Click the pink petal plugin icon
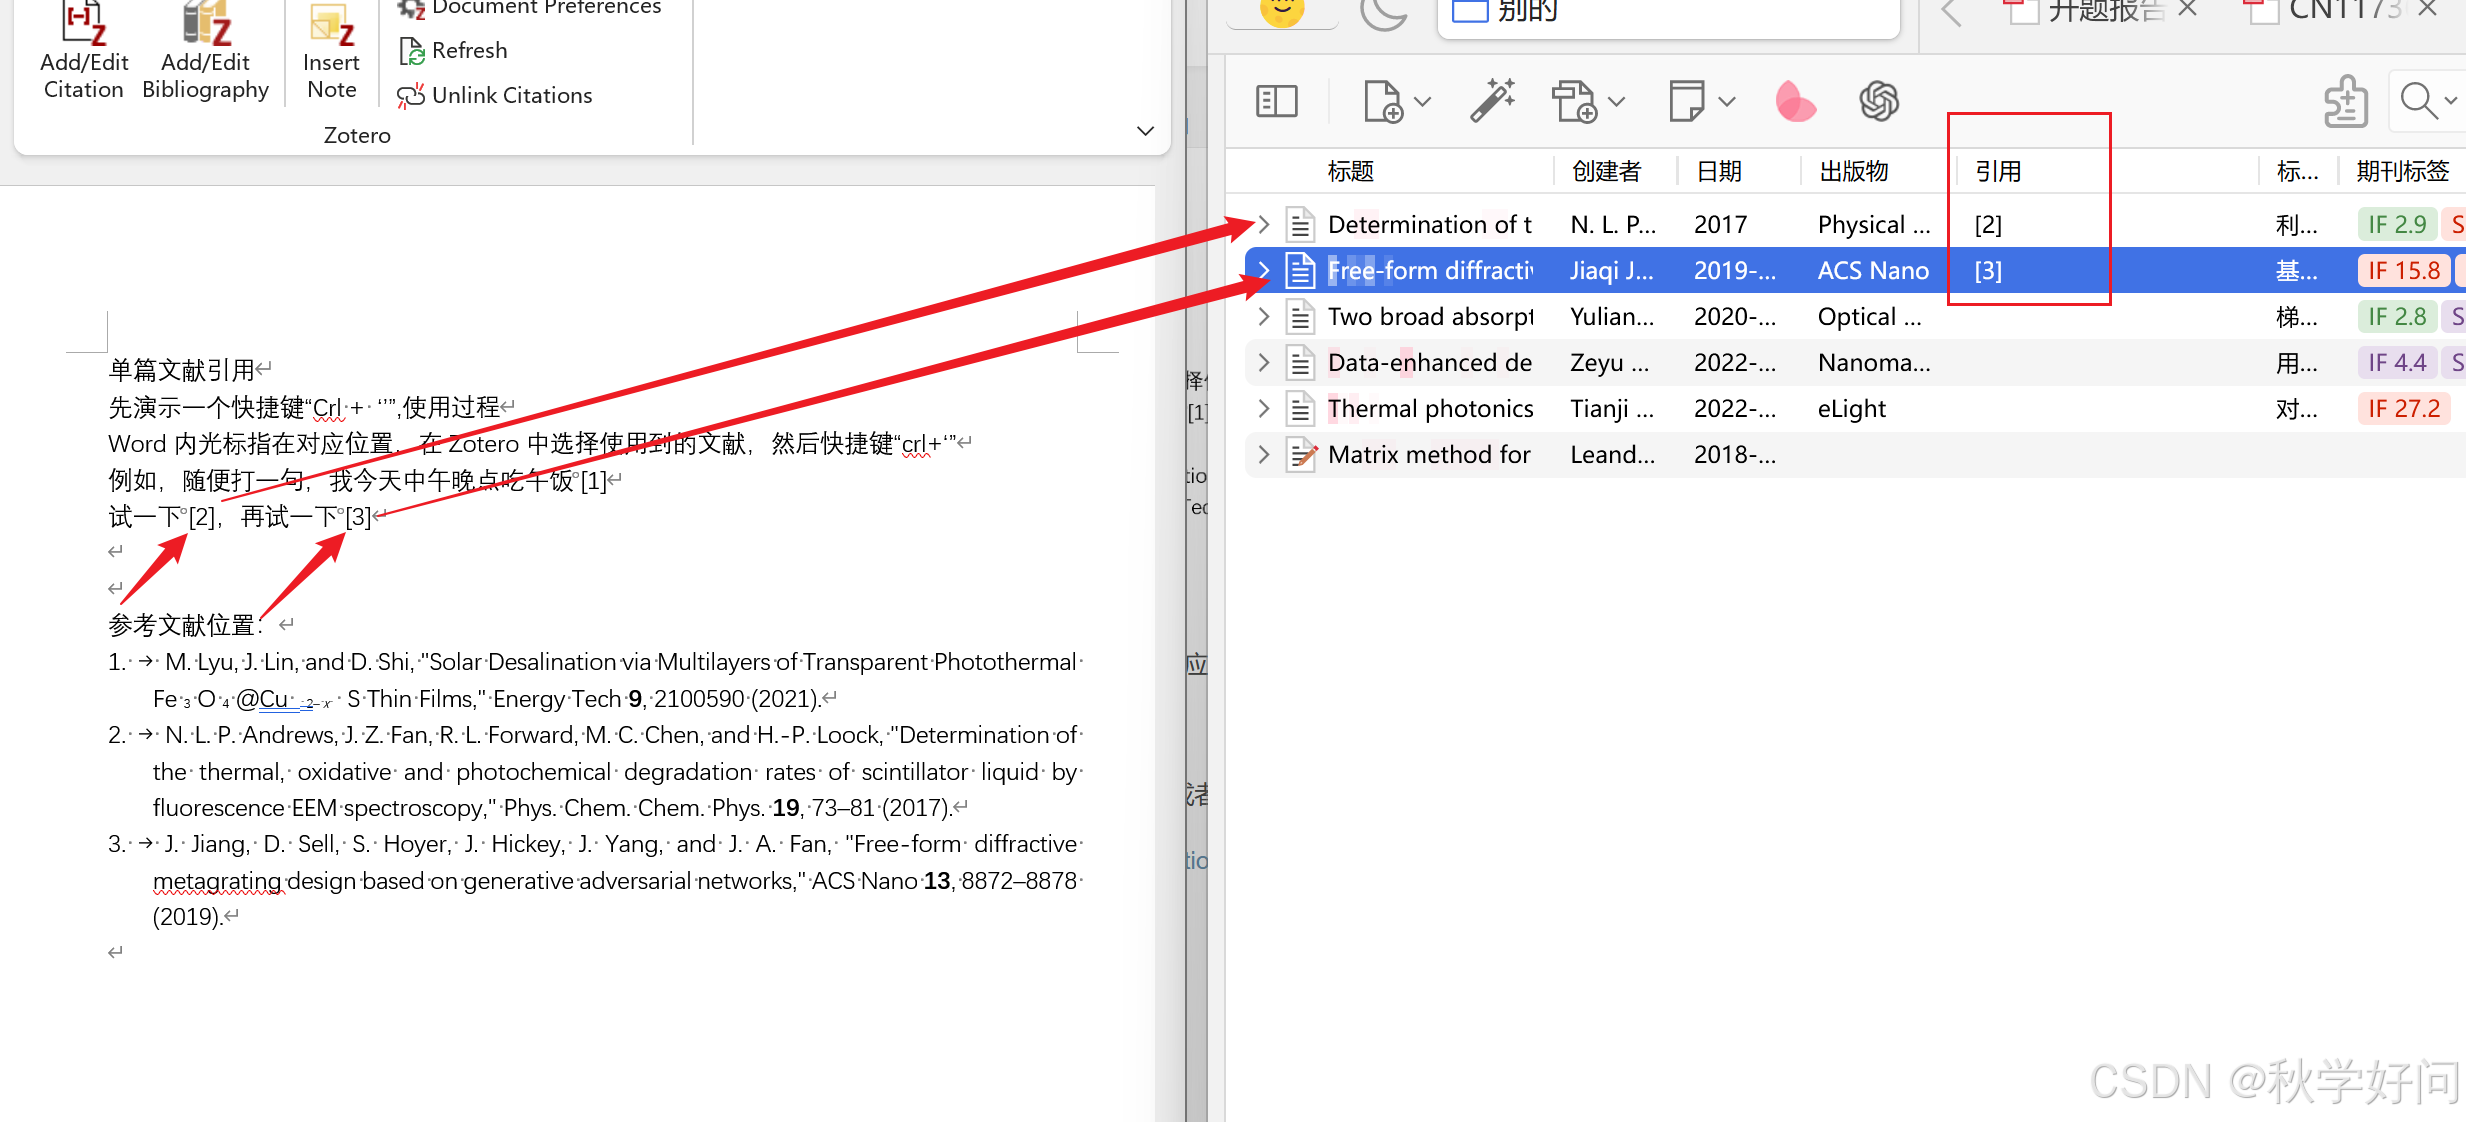Screen dimensions: 2466x1122 [x=1794, y=101]
